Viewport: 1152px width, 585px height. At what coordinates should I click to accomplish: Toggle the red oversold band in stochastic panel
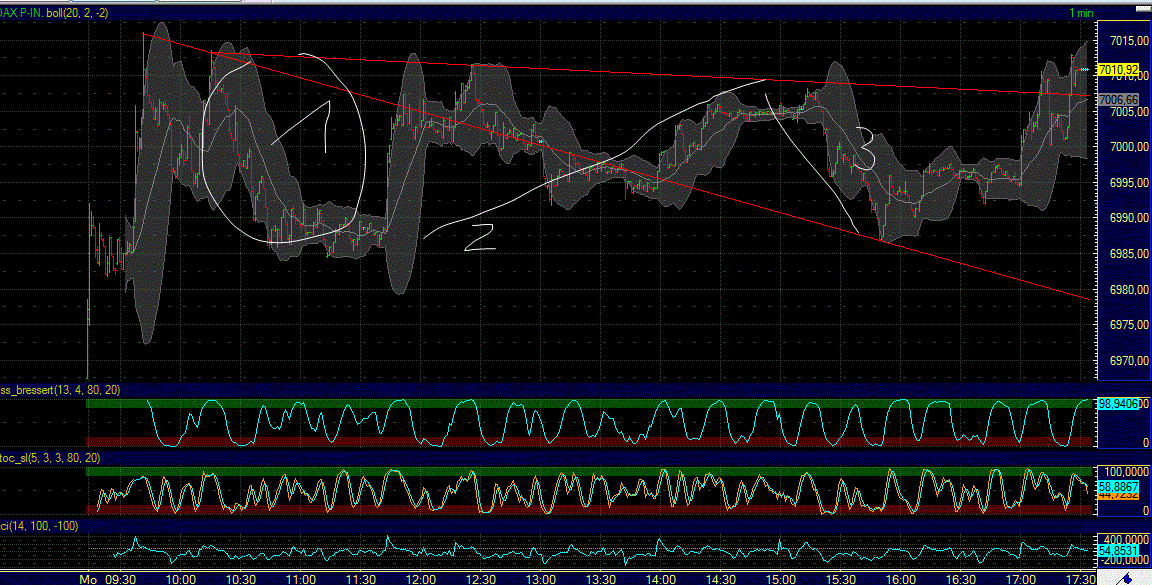tap(600, 510)
